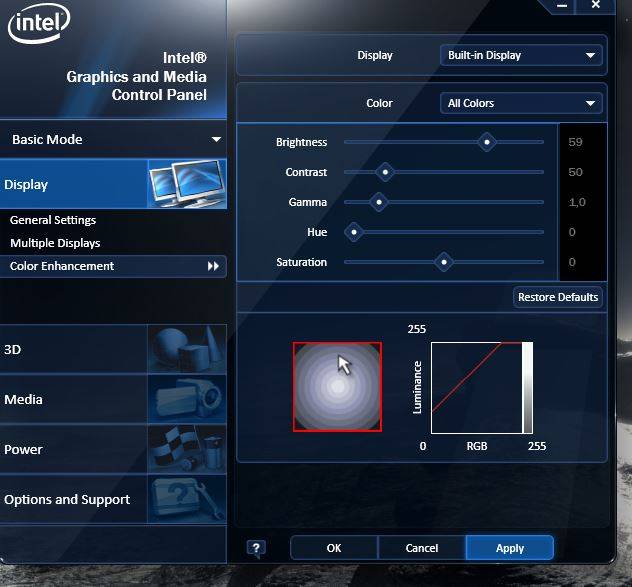Click the OK button
Viewport: 632px width, 587px height.
[334, 548]
